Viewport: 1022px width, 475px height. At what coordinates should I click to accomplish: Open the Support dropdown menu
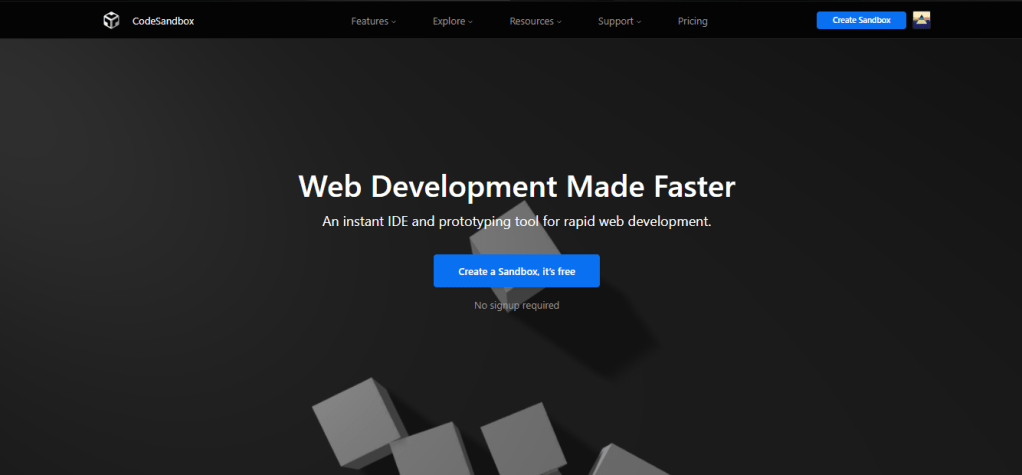point(615,21)
